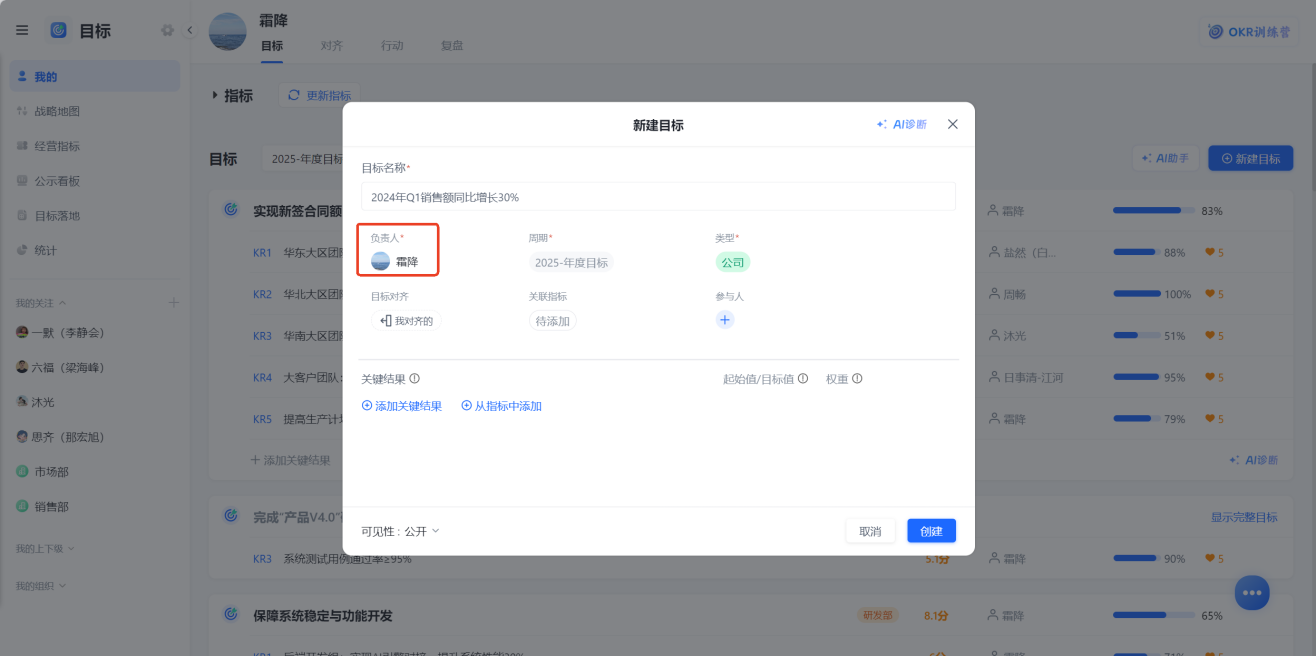The width and height of the screenshot is (1316, 656).
Task: Click target icon beside 保障系统稳定与功能开发
Action: 231,614
